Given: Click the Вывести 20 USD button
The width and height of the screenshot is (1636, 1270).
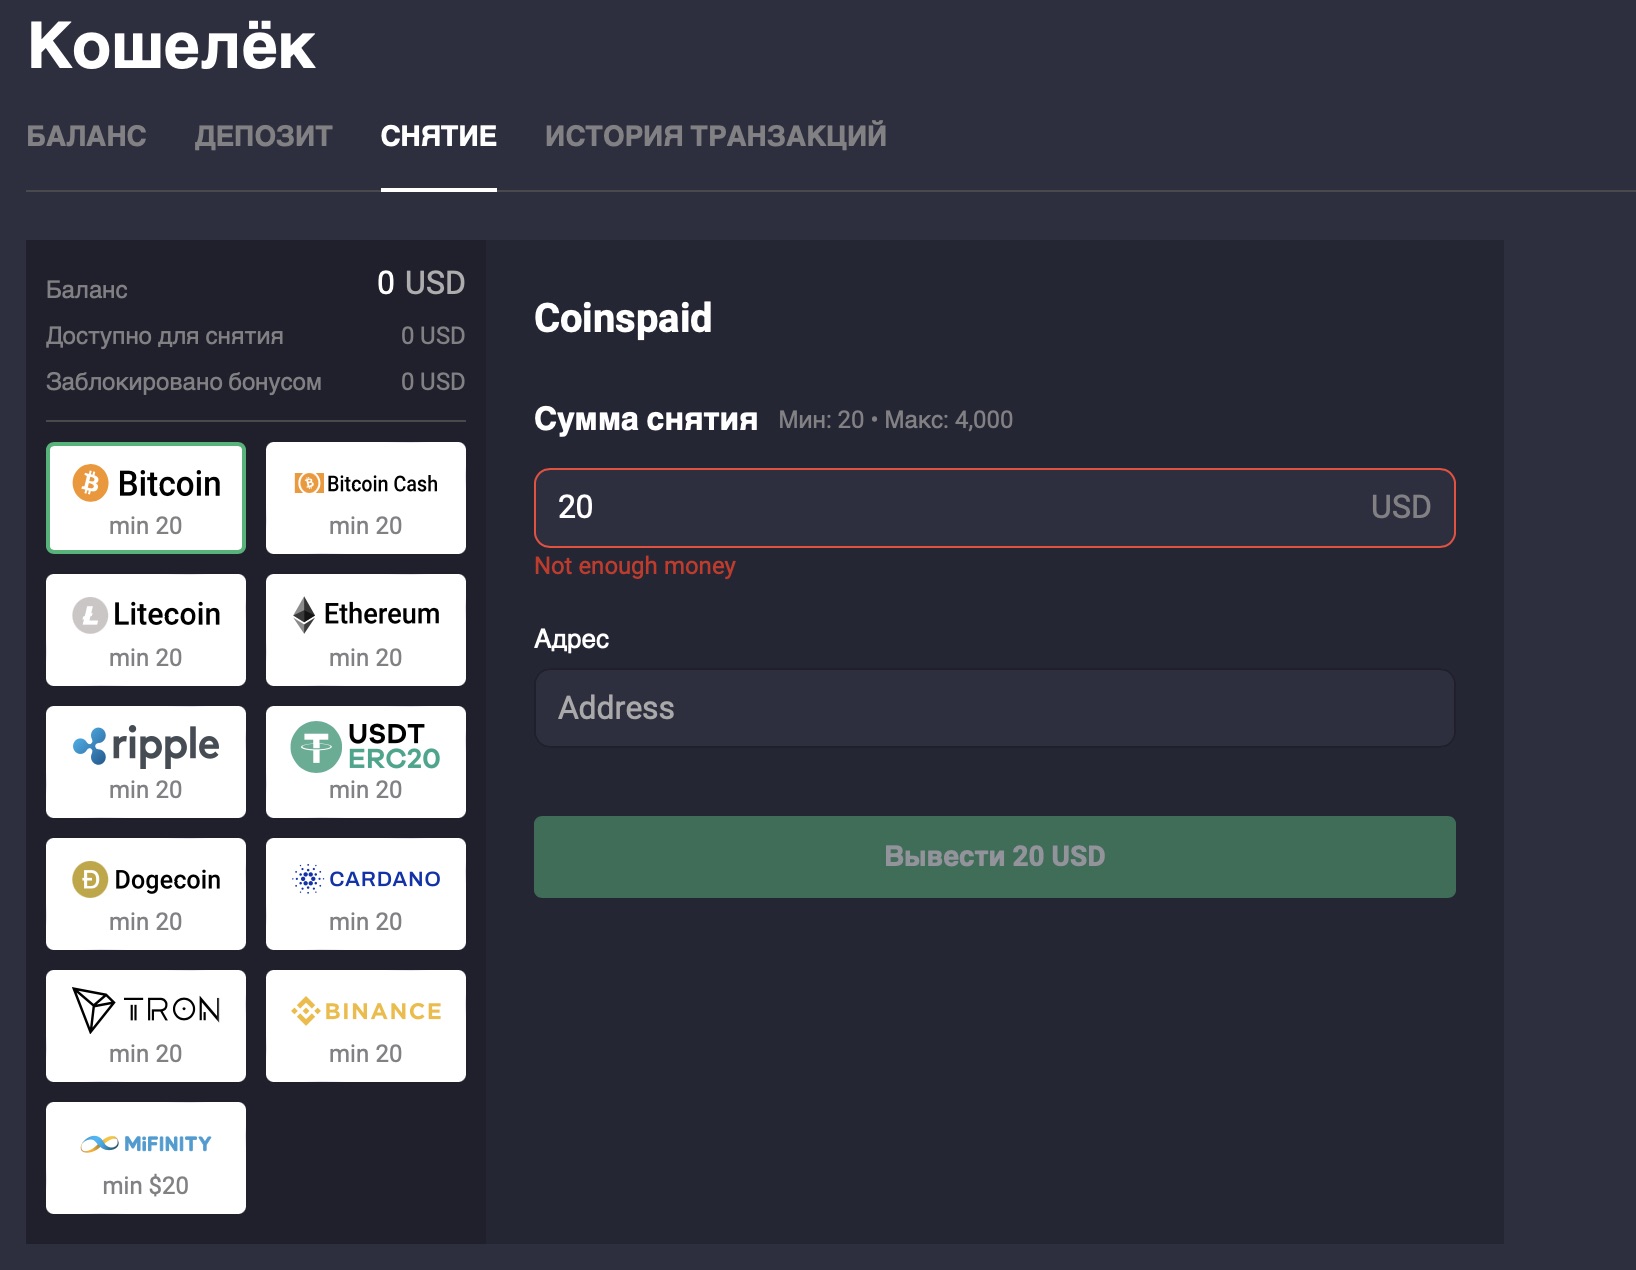Looking at the screenshot, I should tap(995, 857).
